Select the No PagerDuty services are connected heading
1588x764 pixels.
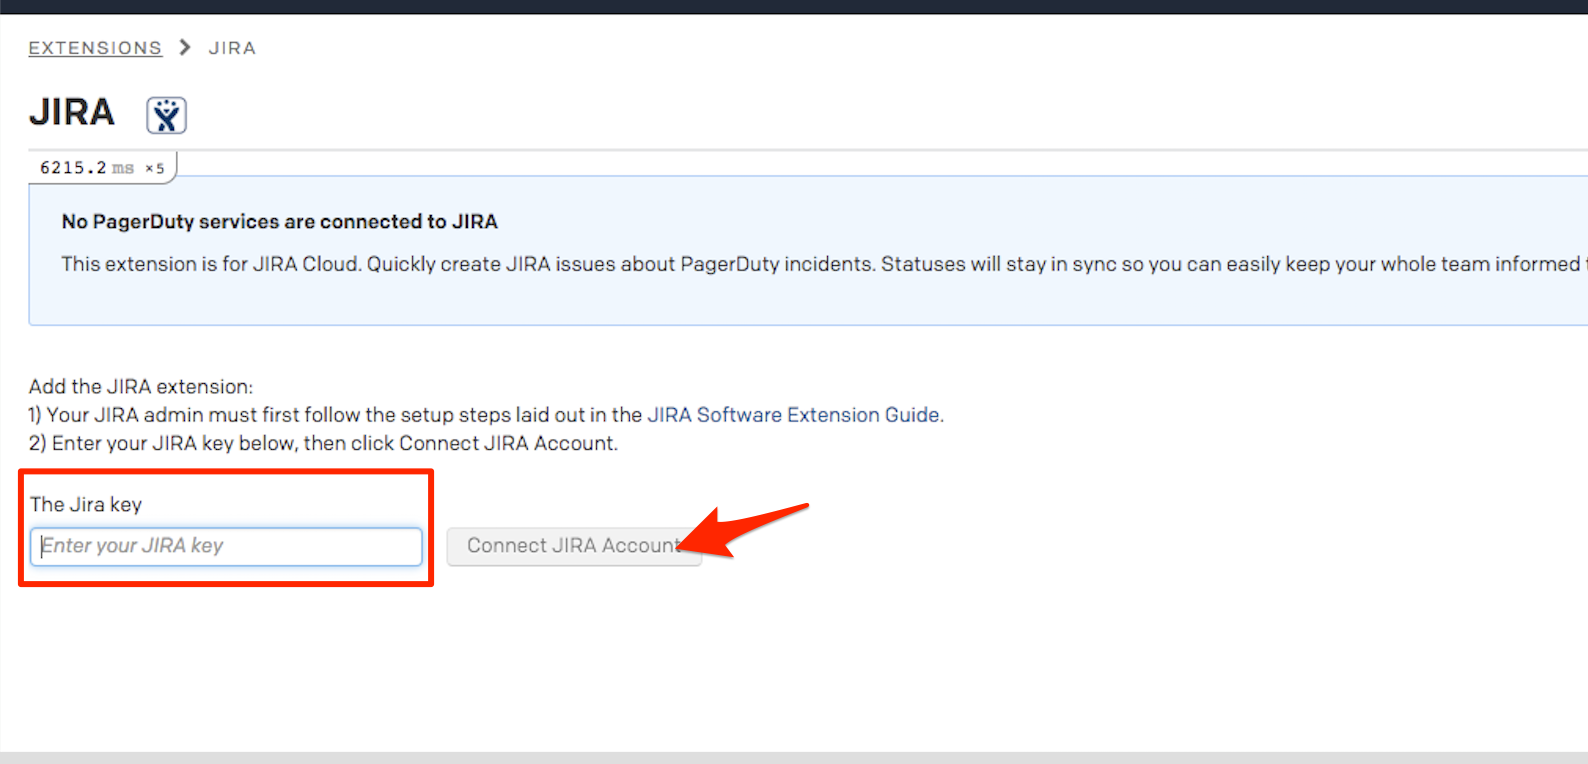[x=280, y=222]
